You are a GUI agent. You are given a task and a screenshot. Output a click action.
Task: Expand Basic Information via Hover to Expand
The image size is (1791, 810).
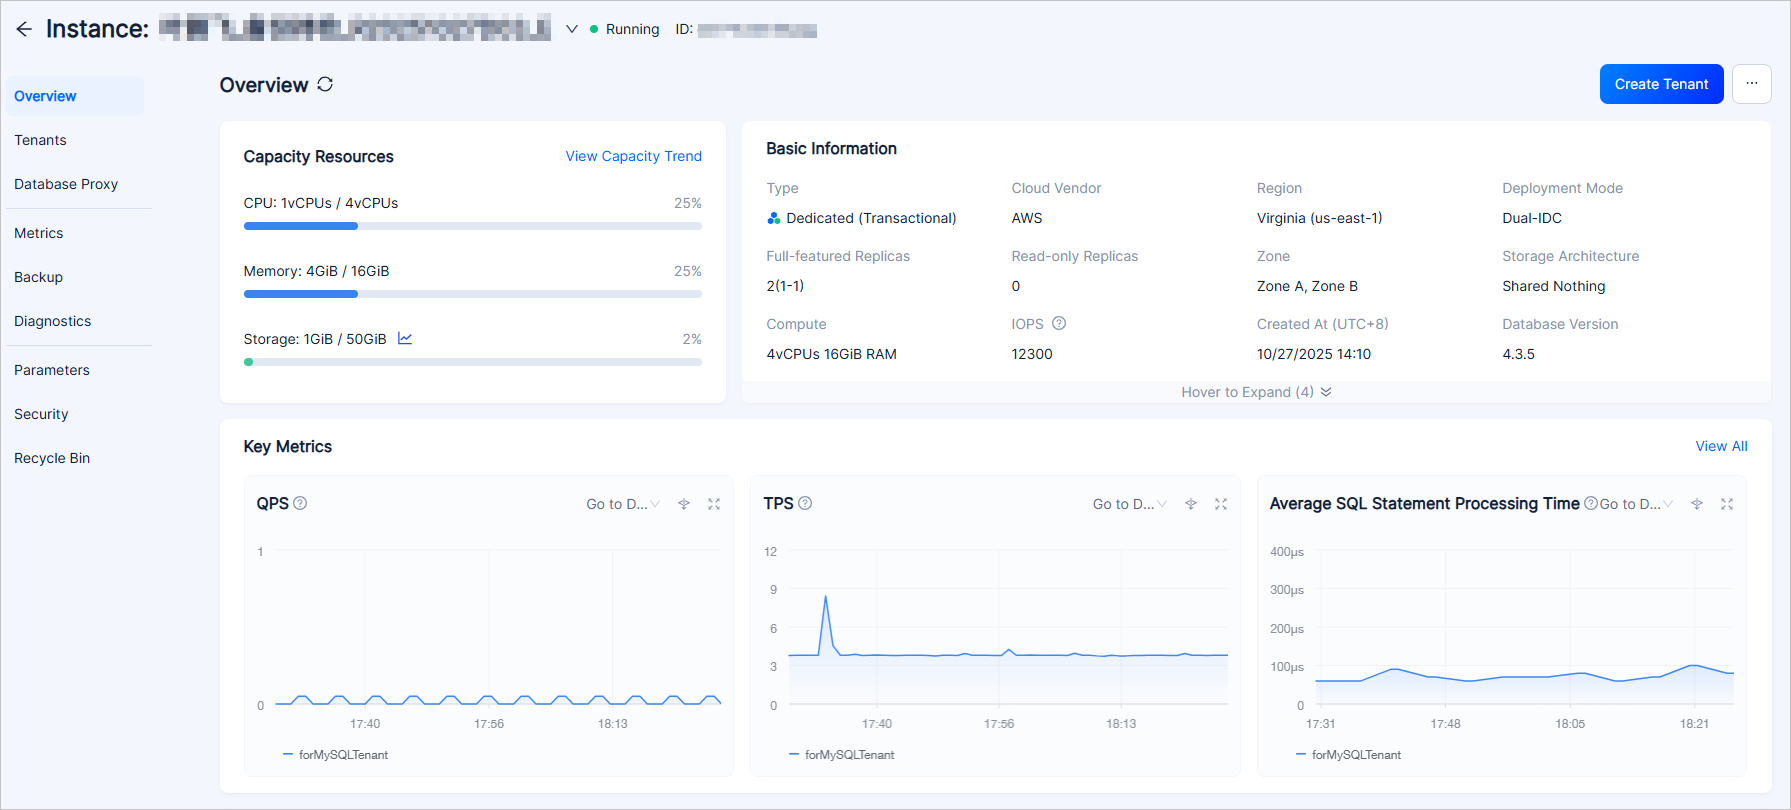1256,392
